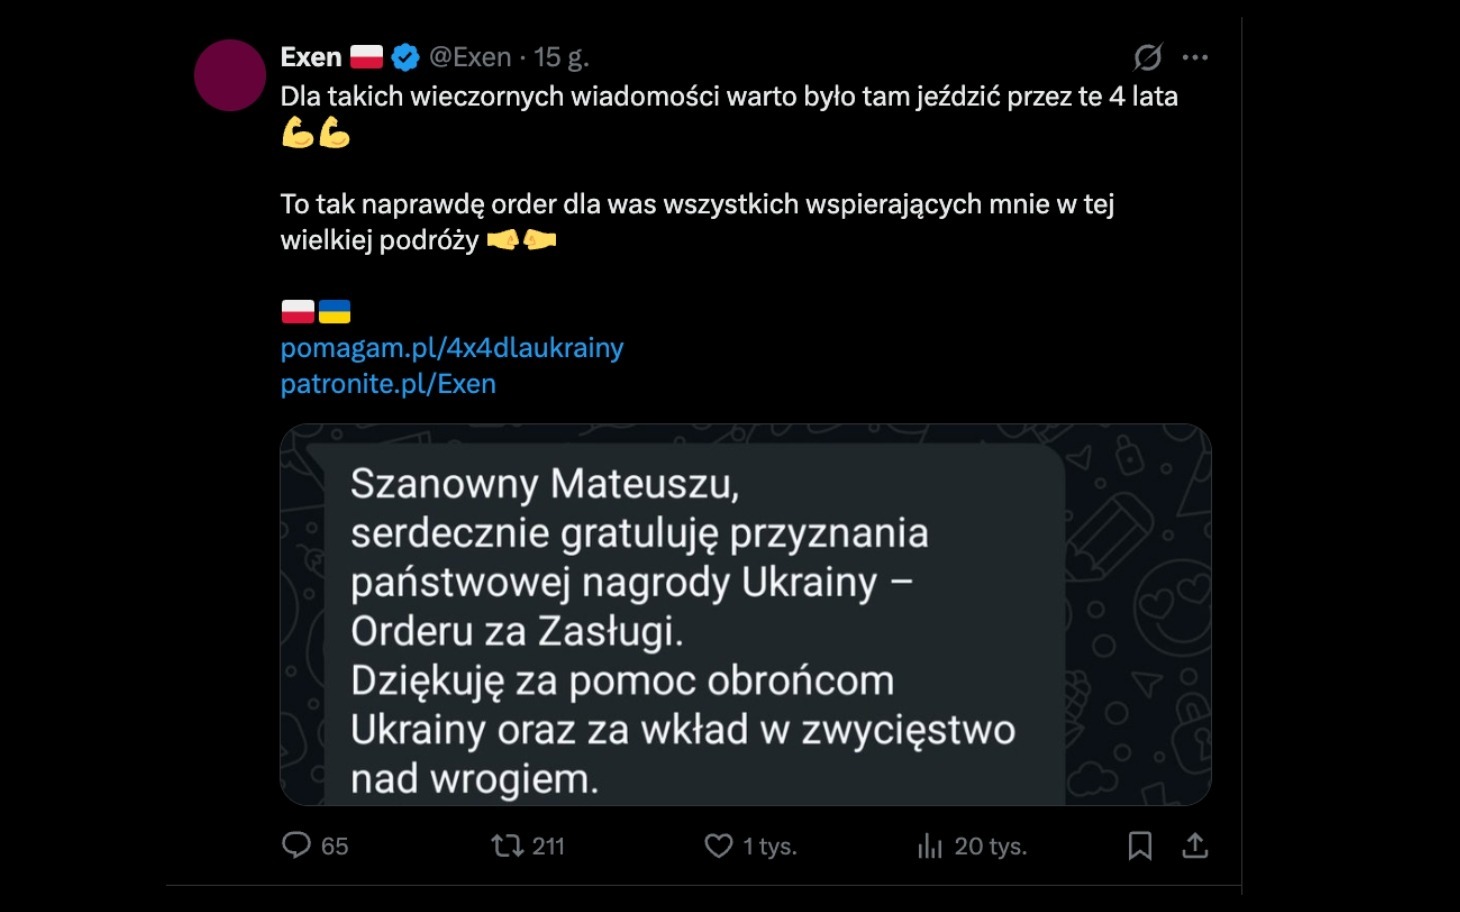
Task: Click the Grok explain-post icon
Action: coord(1147,58)
